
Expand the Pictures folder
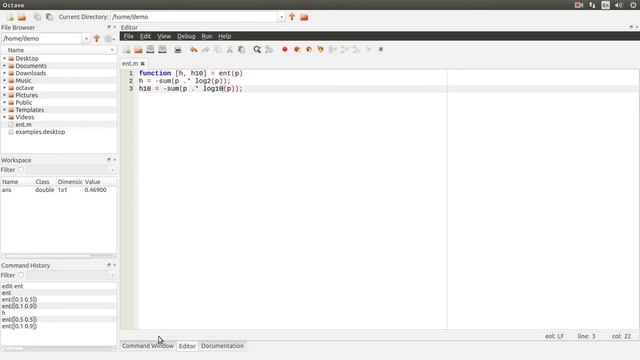point(4,95)
